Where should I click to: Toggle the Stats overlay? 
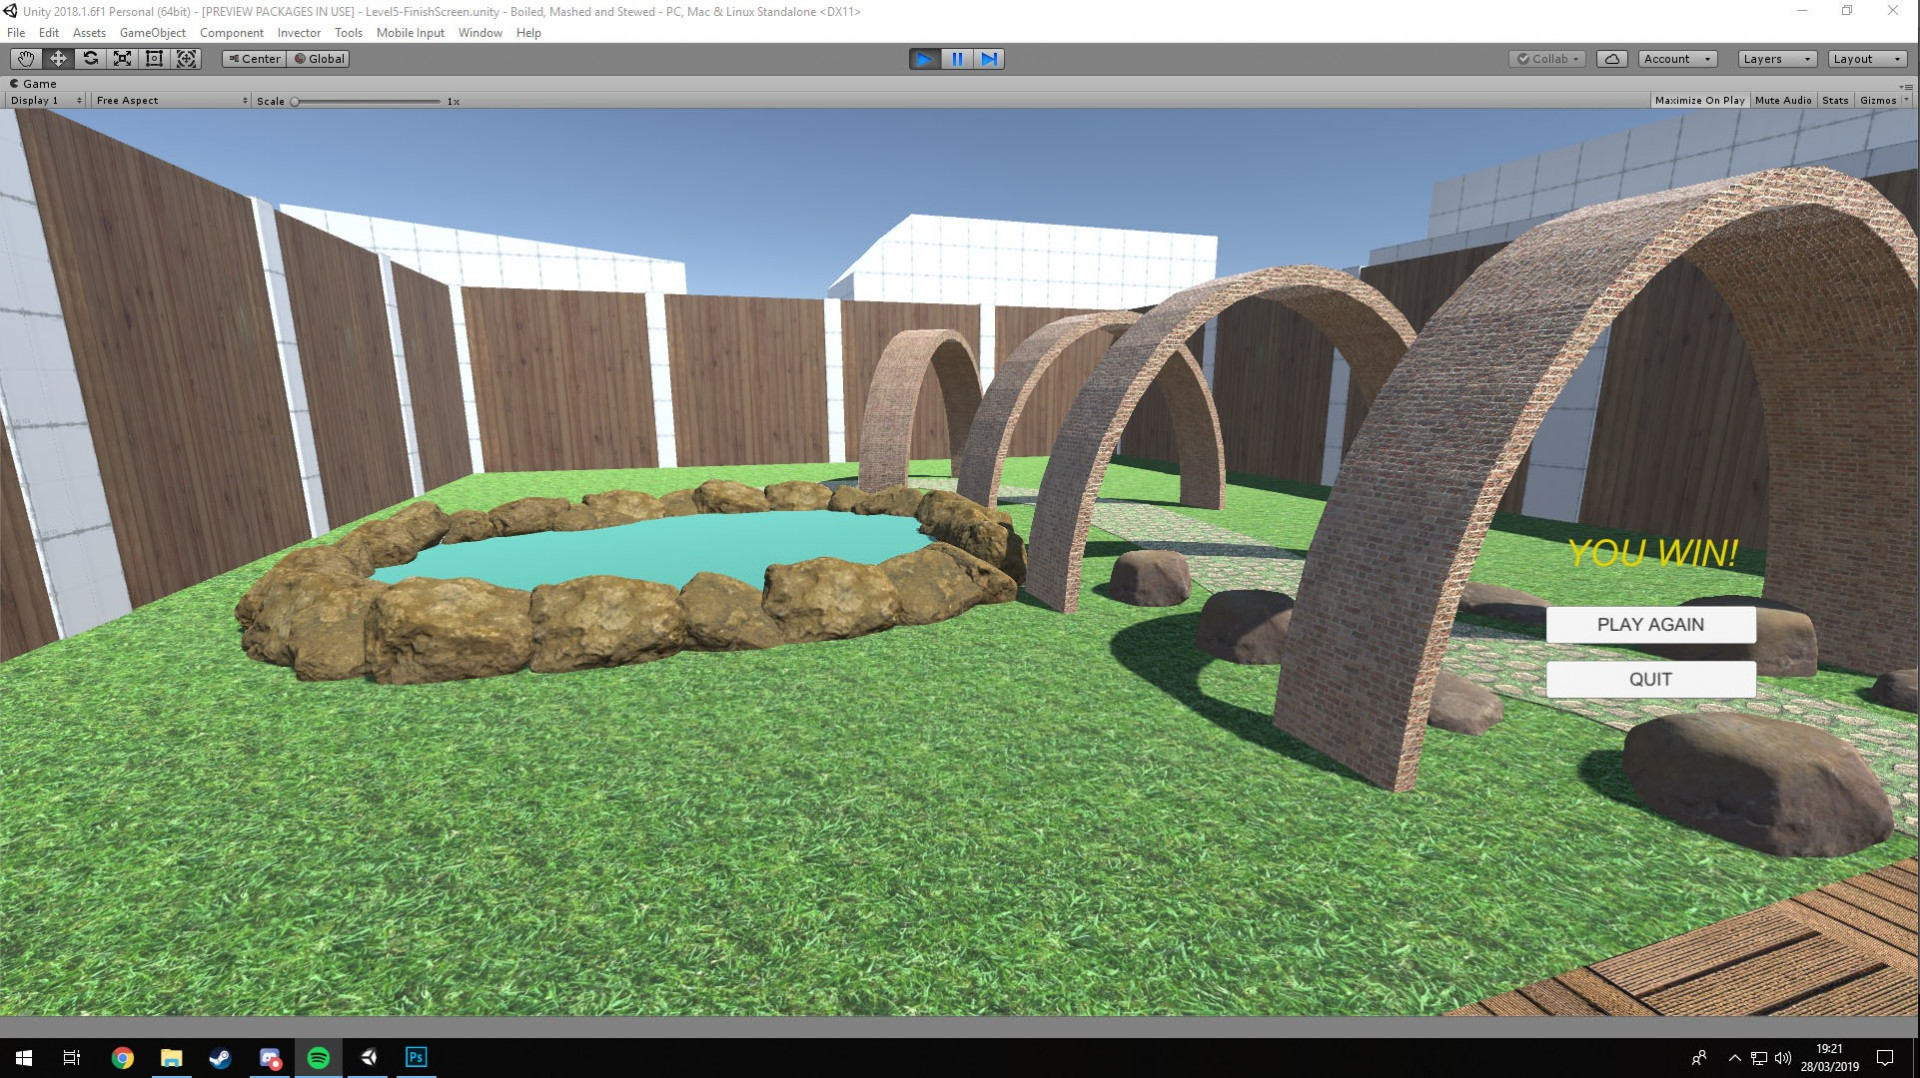pos(1835,100)
